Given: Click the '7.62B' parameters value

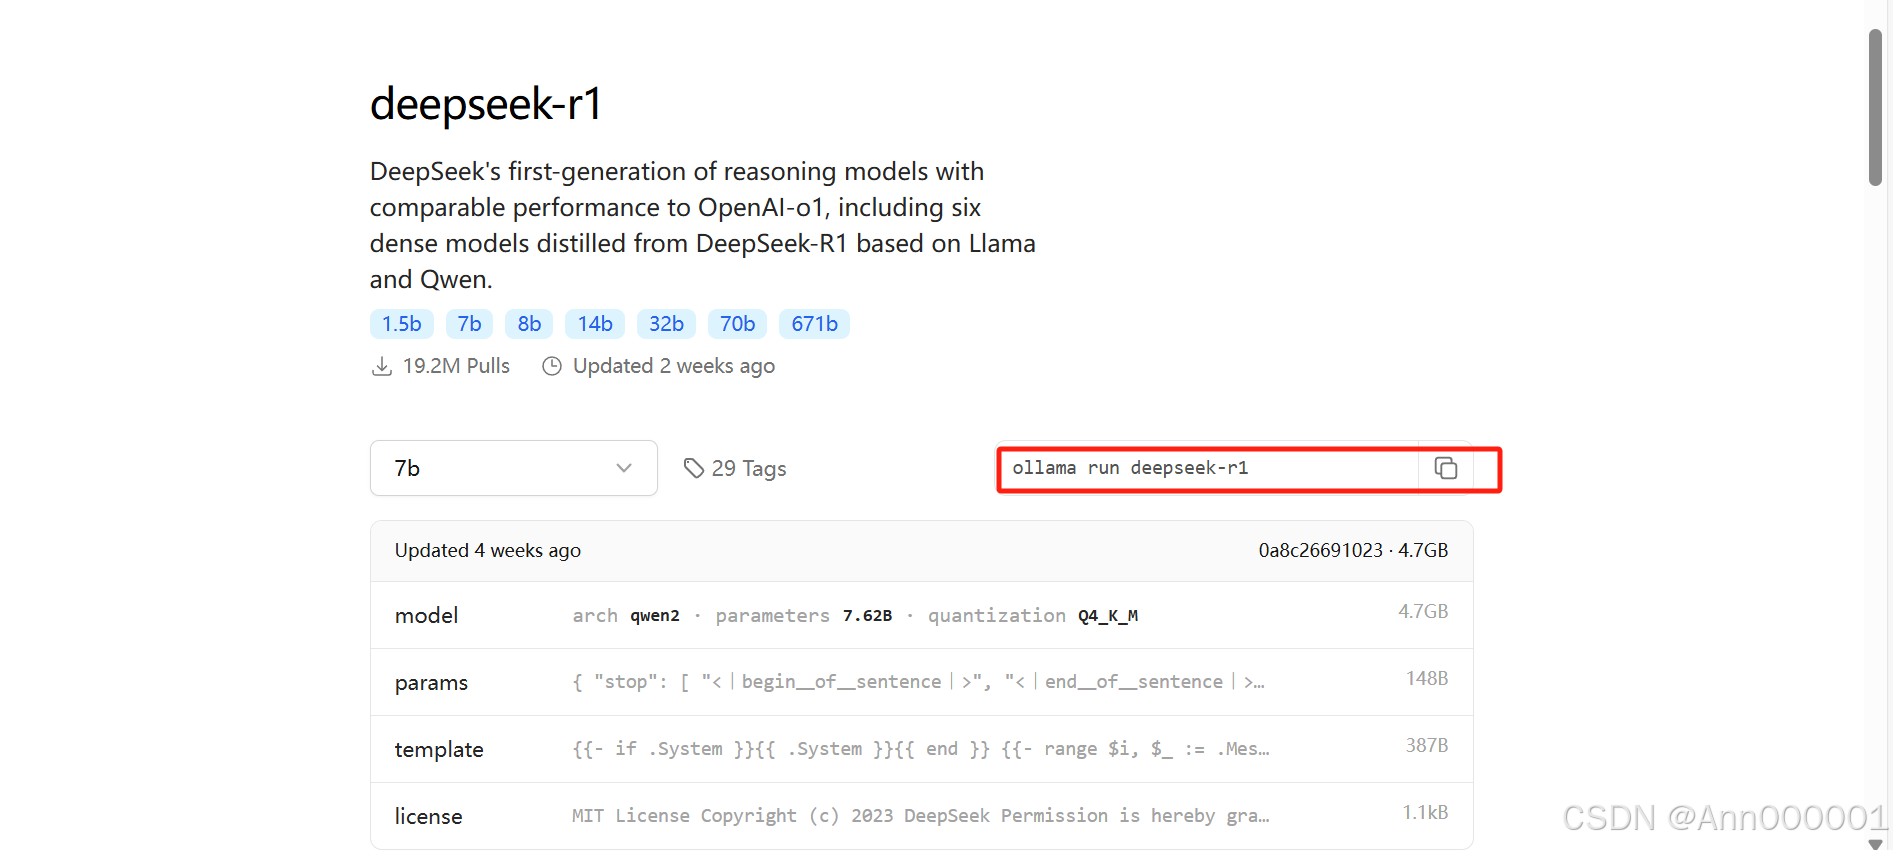Looking at the screenshot, I should [x=867, y=616].
